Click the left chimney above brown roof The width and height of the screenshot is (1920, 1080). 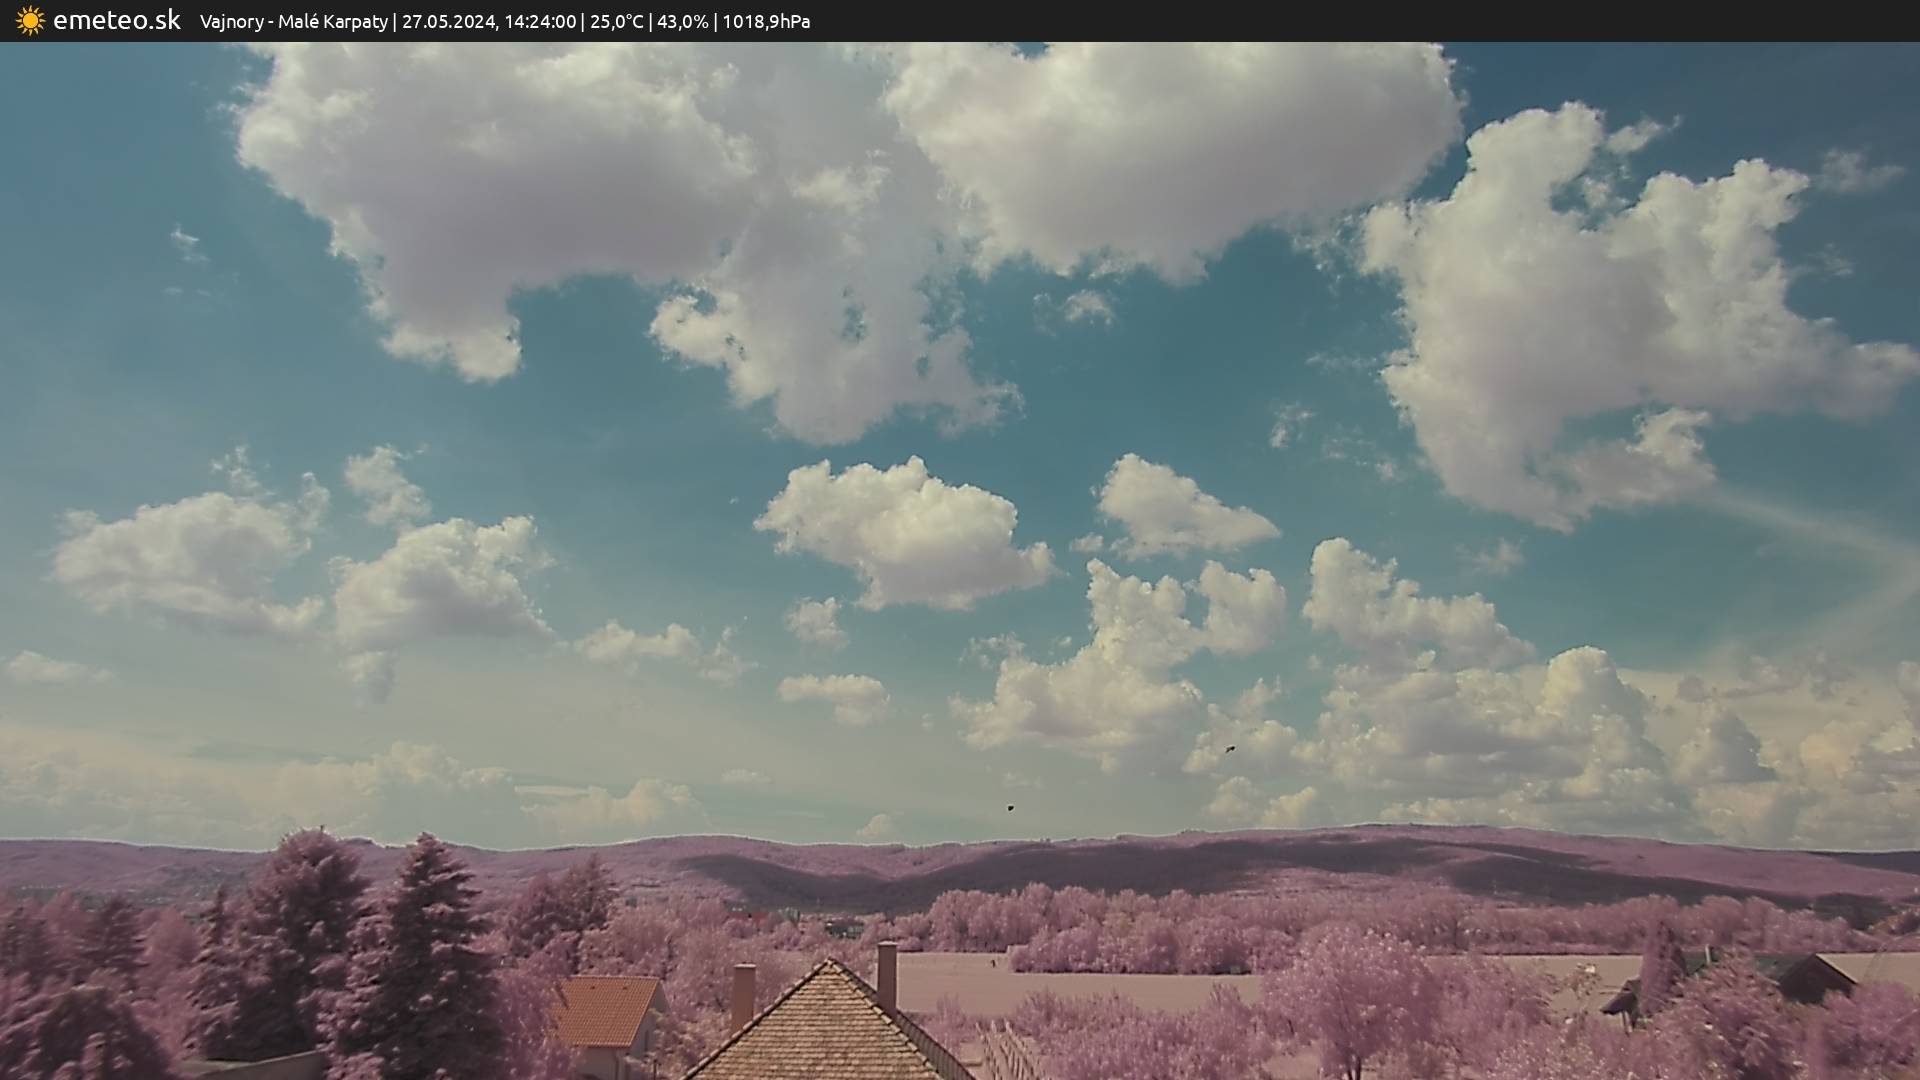[x=743, y=995]
